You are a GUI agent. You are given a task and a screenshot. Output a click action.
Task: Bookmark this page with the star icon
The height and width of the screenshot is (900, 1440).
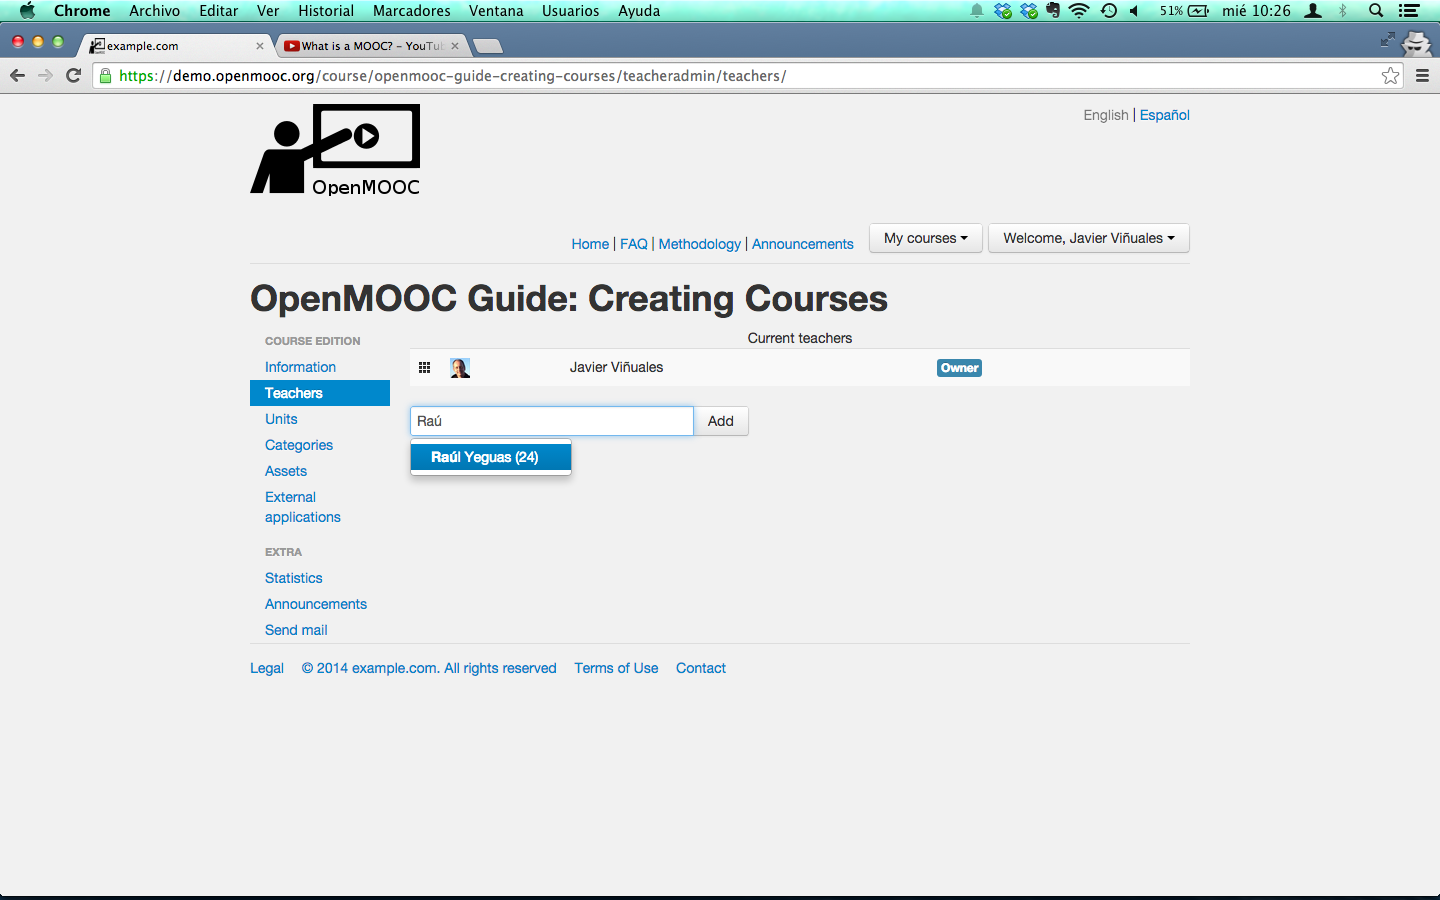pos(1390,76)
